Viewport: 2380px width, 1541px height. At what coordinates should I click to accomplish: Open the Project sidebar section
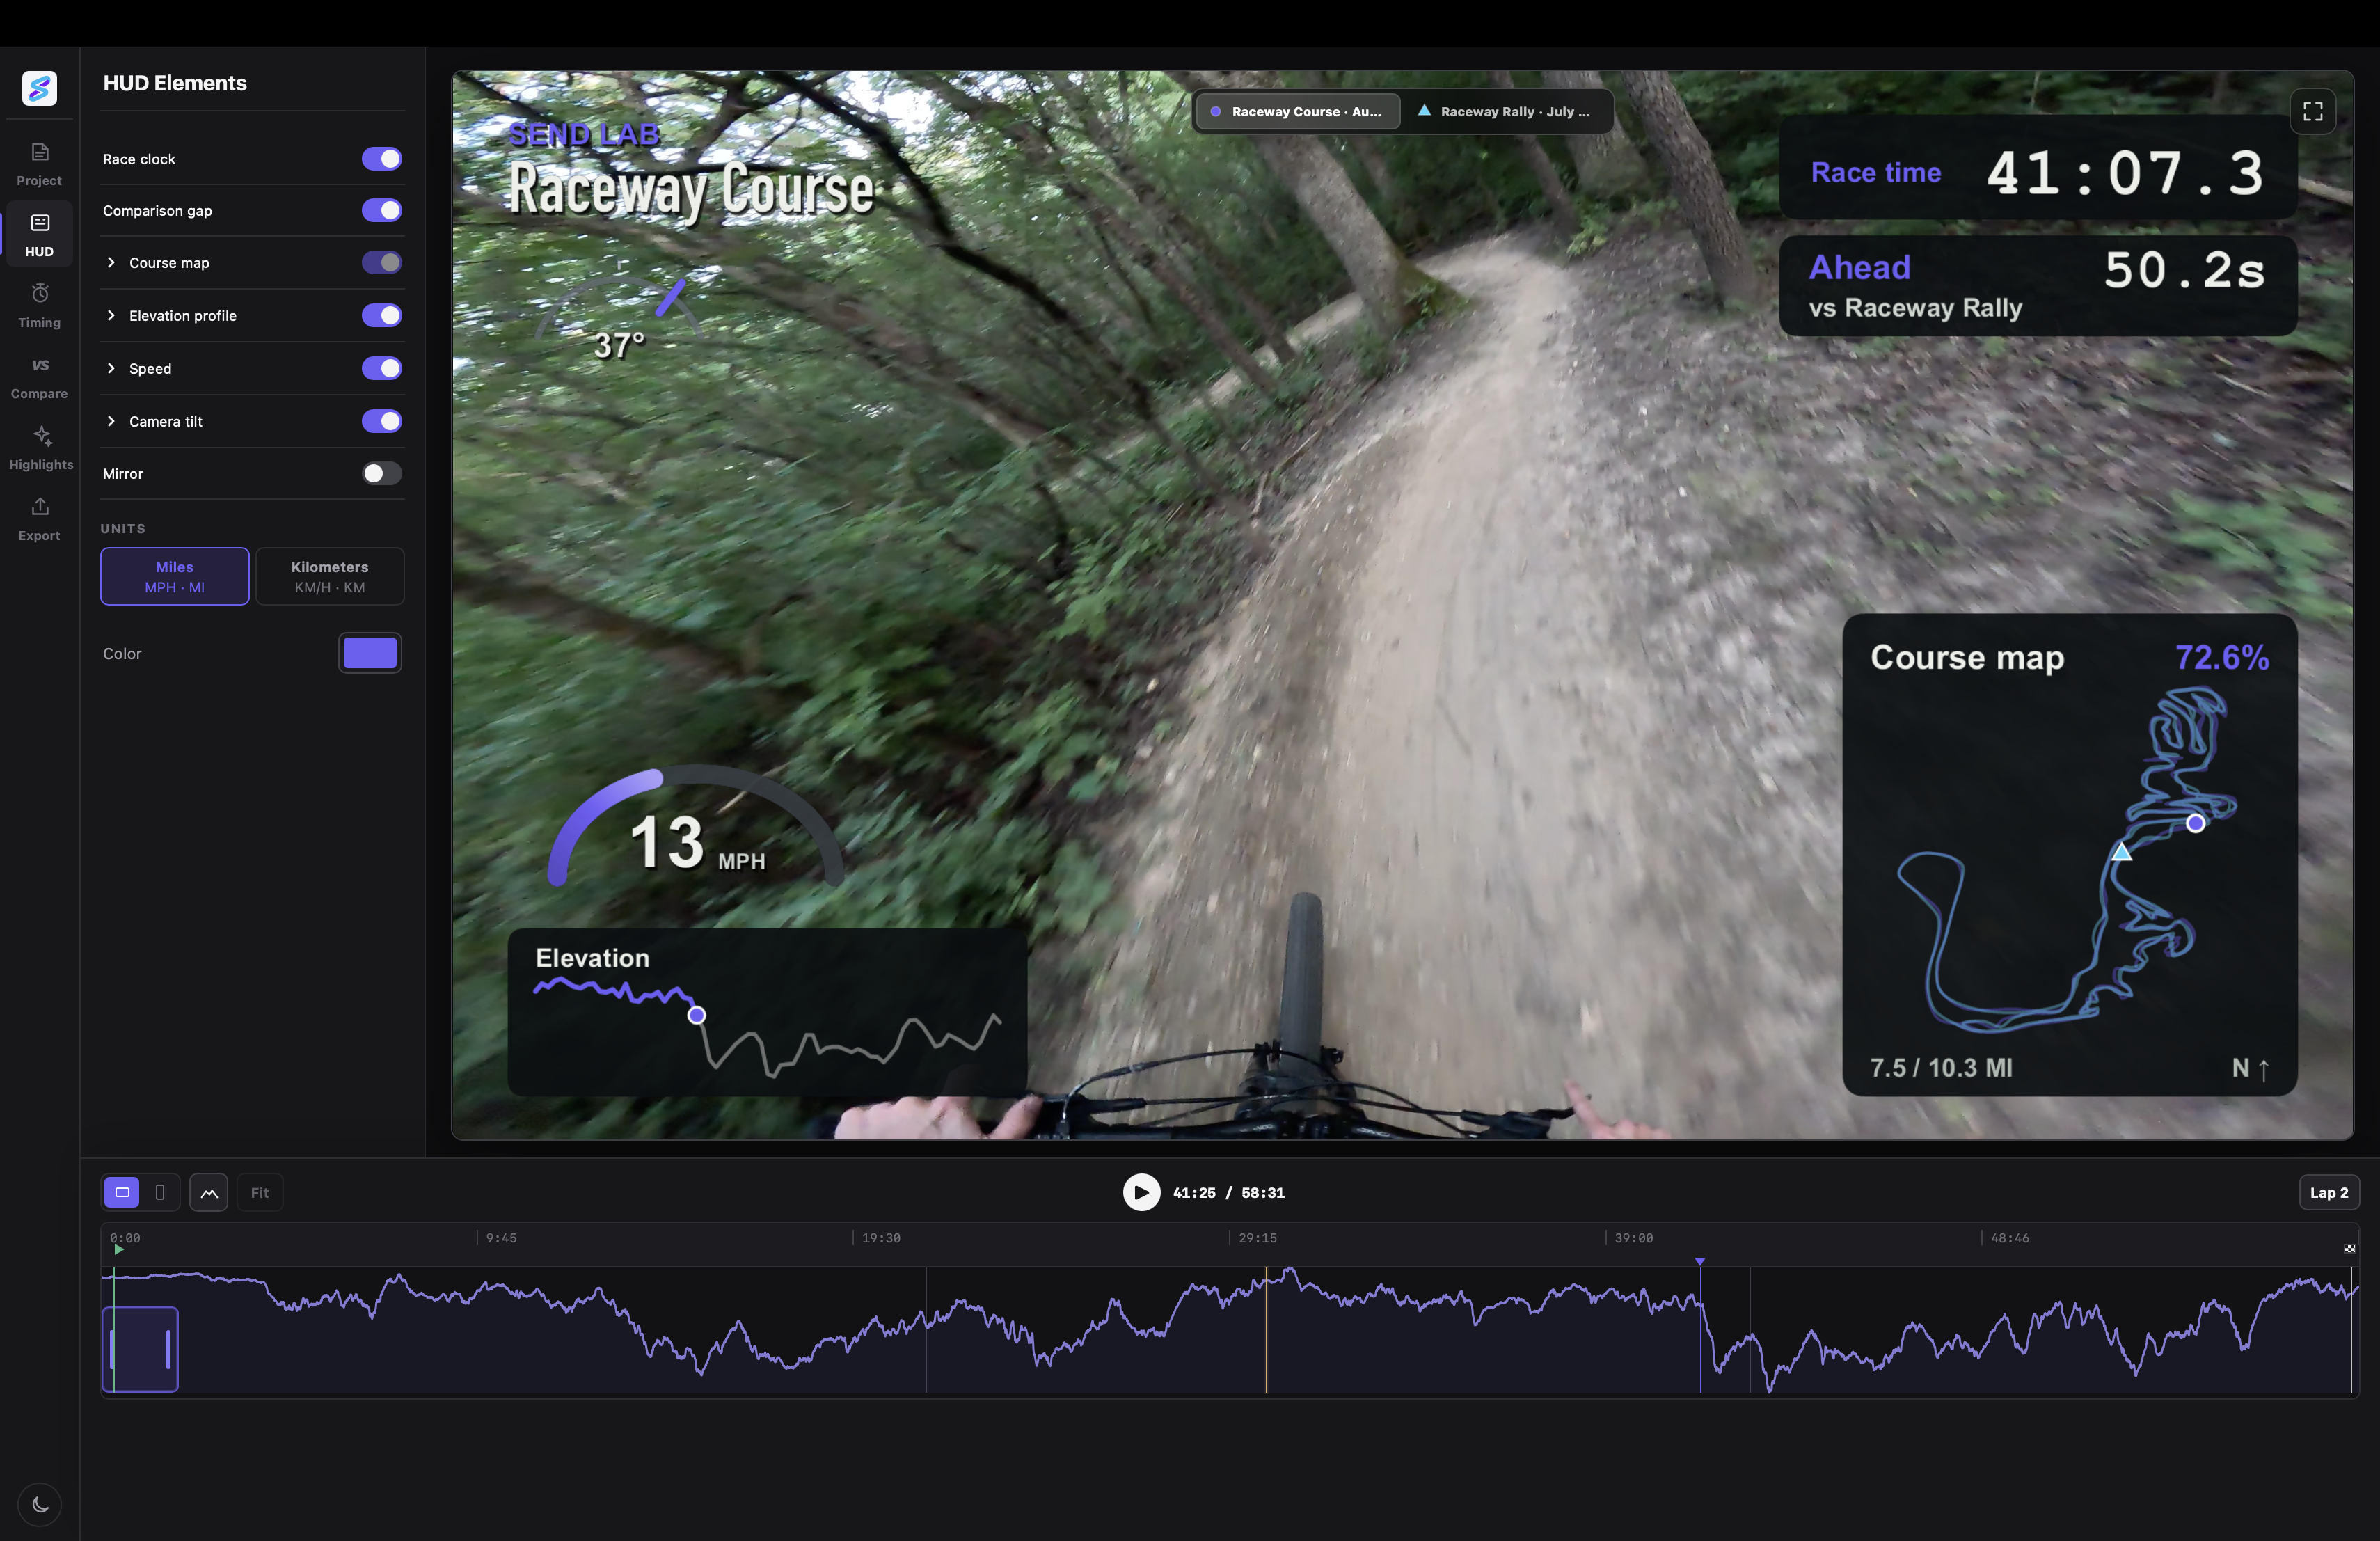click(39, 164)
